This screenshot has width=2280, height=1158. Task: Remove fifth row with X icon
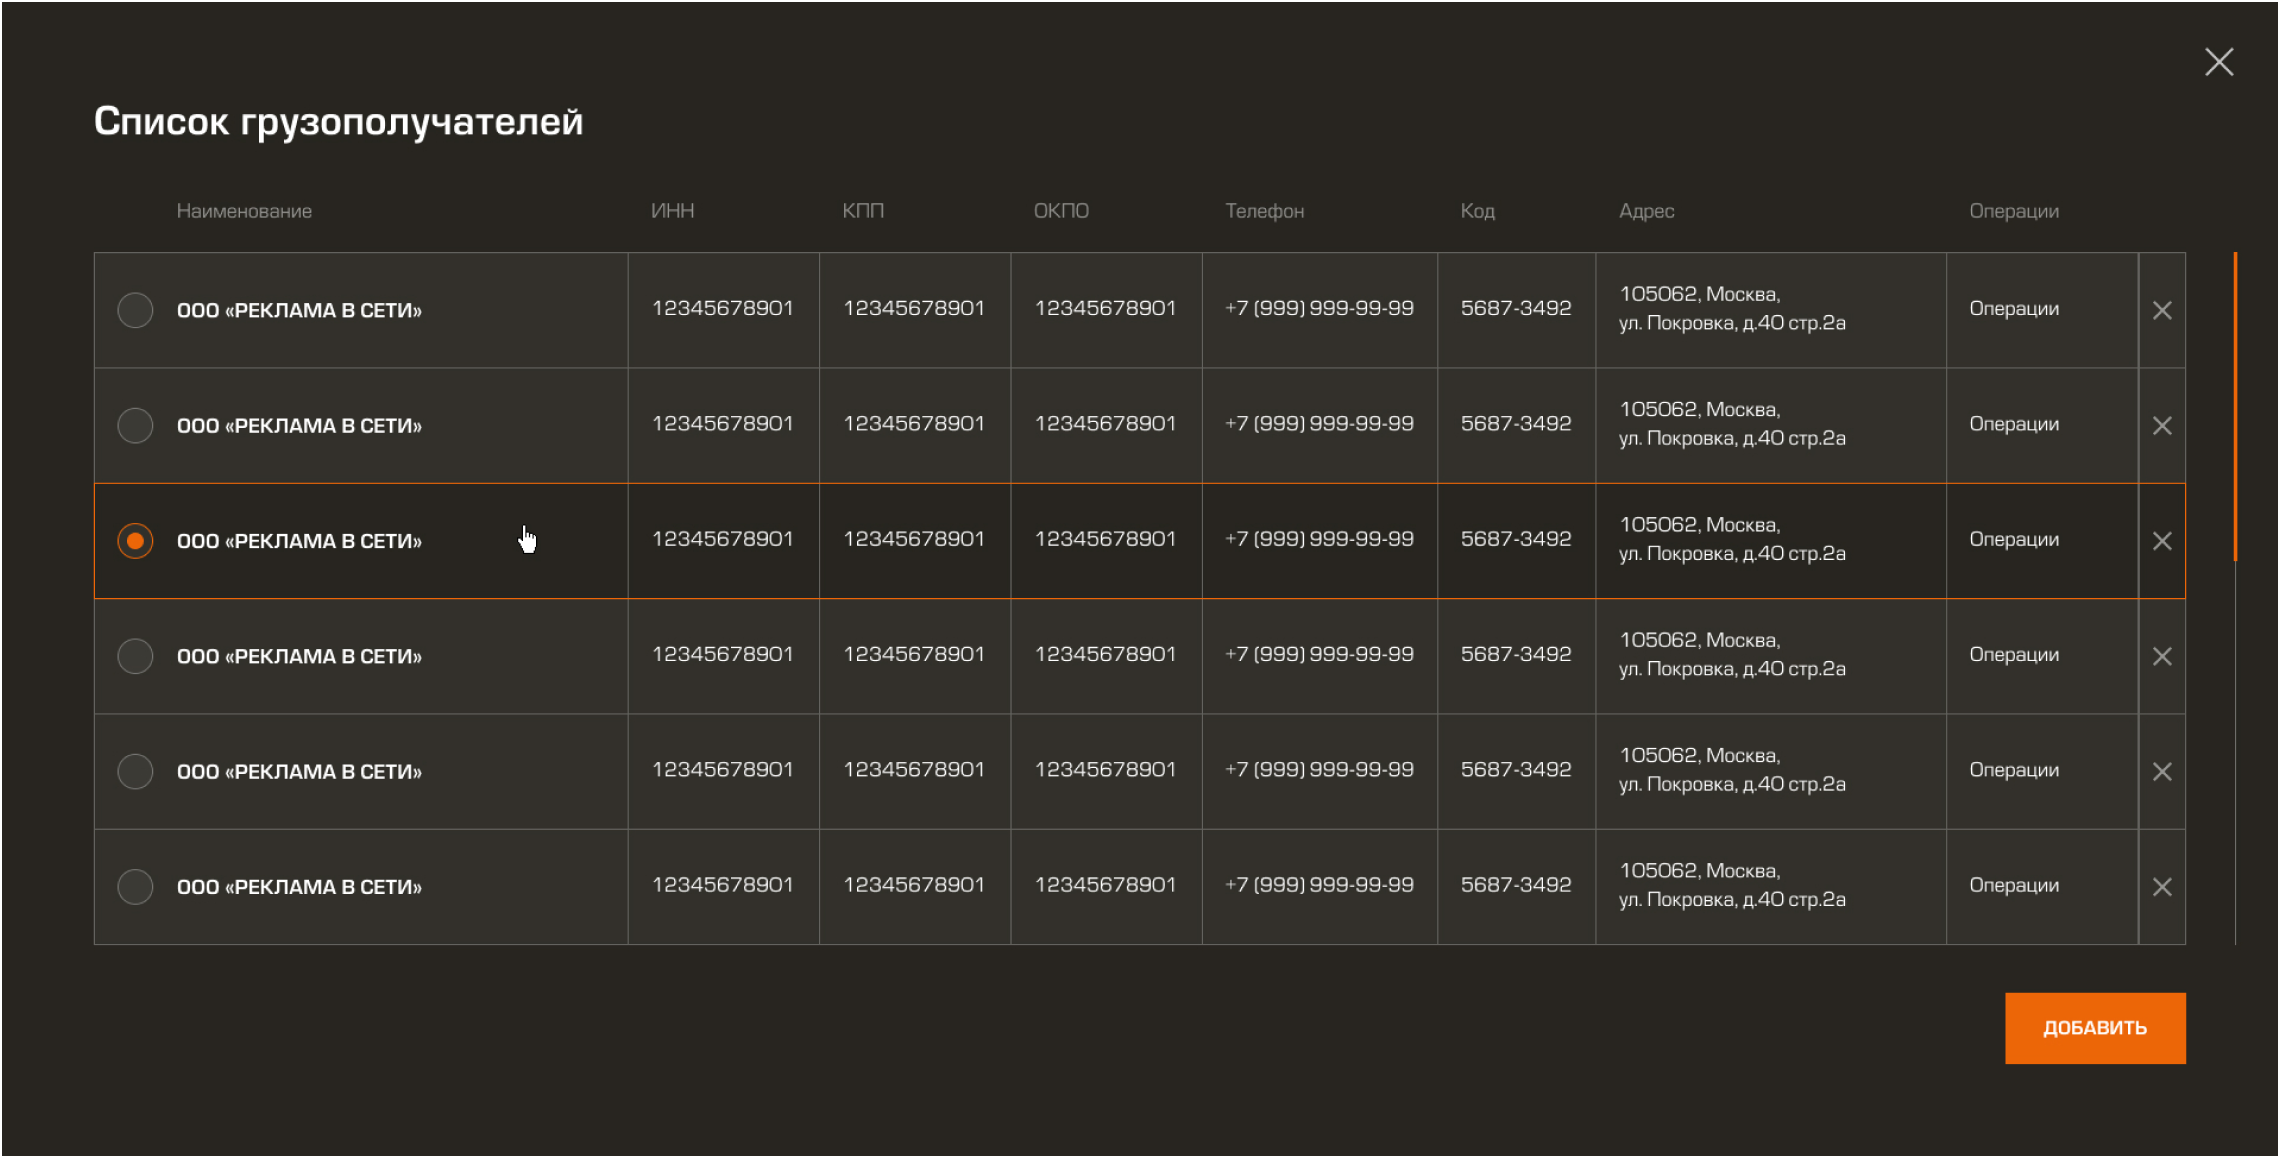(2161, 772)
